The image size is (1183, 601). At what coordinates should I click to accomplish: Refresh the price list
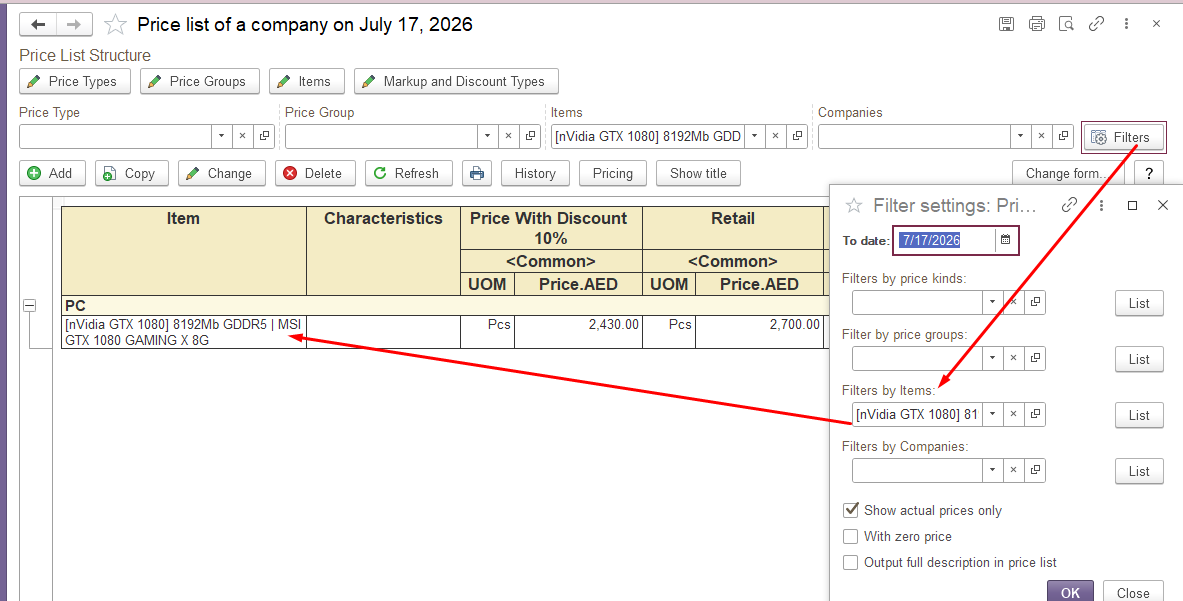tap(408, 173)
